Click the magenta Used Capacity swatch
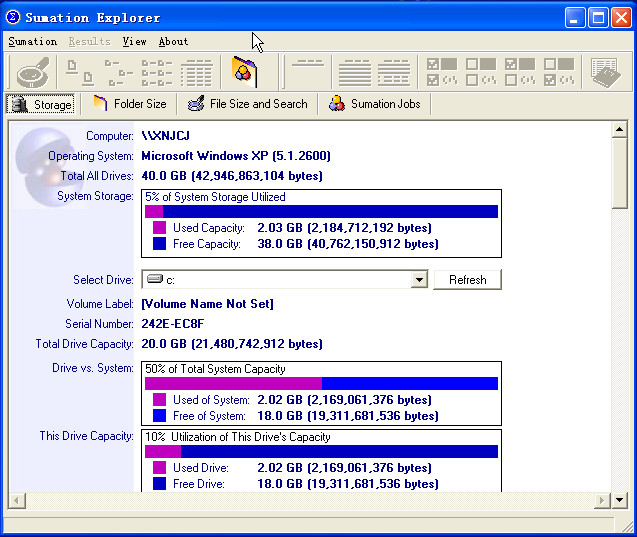This screenshot has height=537, width=637. (159, 227)
